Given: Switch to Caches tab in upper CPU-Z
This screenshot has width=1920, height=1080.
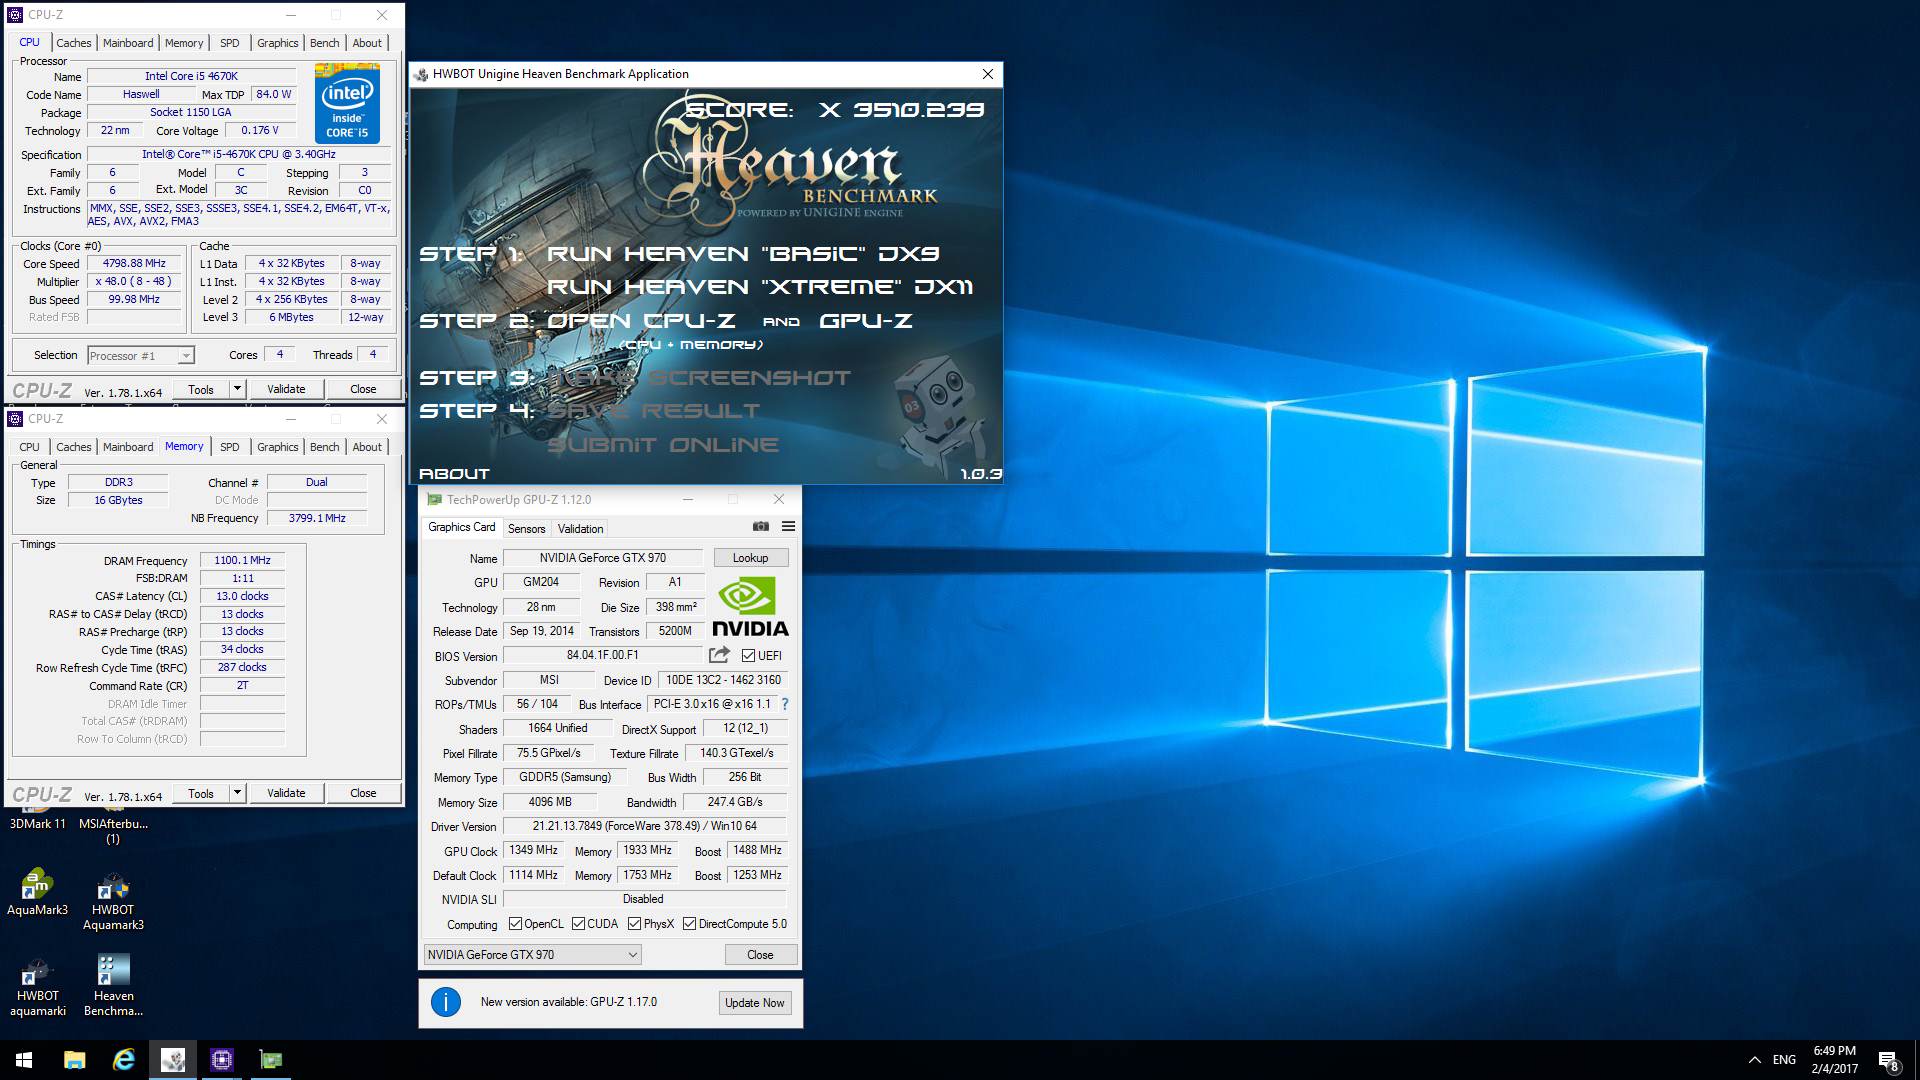Looking at the screenshot, I should click(x=74, y=43).
